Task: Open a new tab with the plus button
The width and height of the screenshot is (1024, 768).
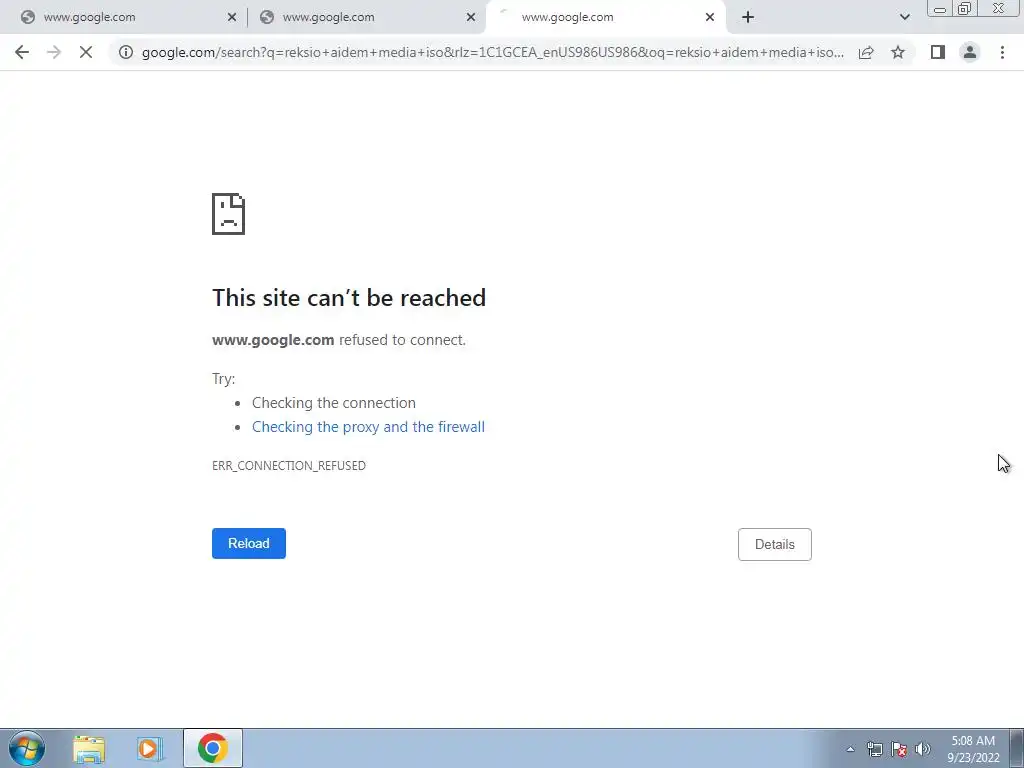Action: 748,17
